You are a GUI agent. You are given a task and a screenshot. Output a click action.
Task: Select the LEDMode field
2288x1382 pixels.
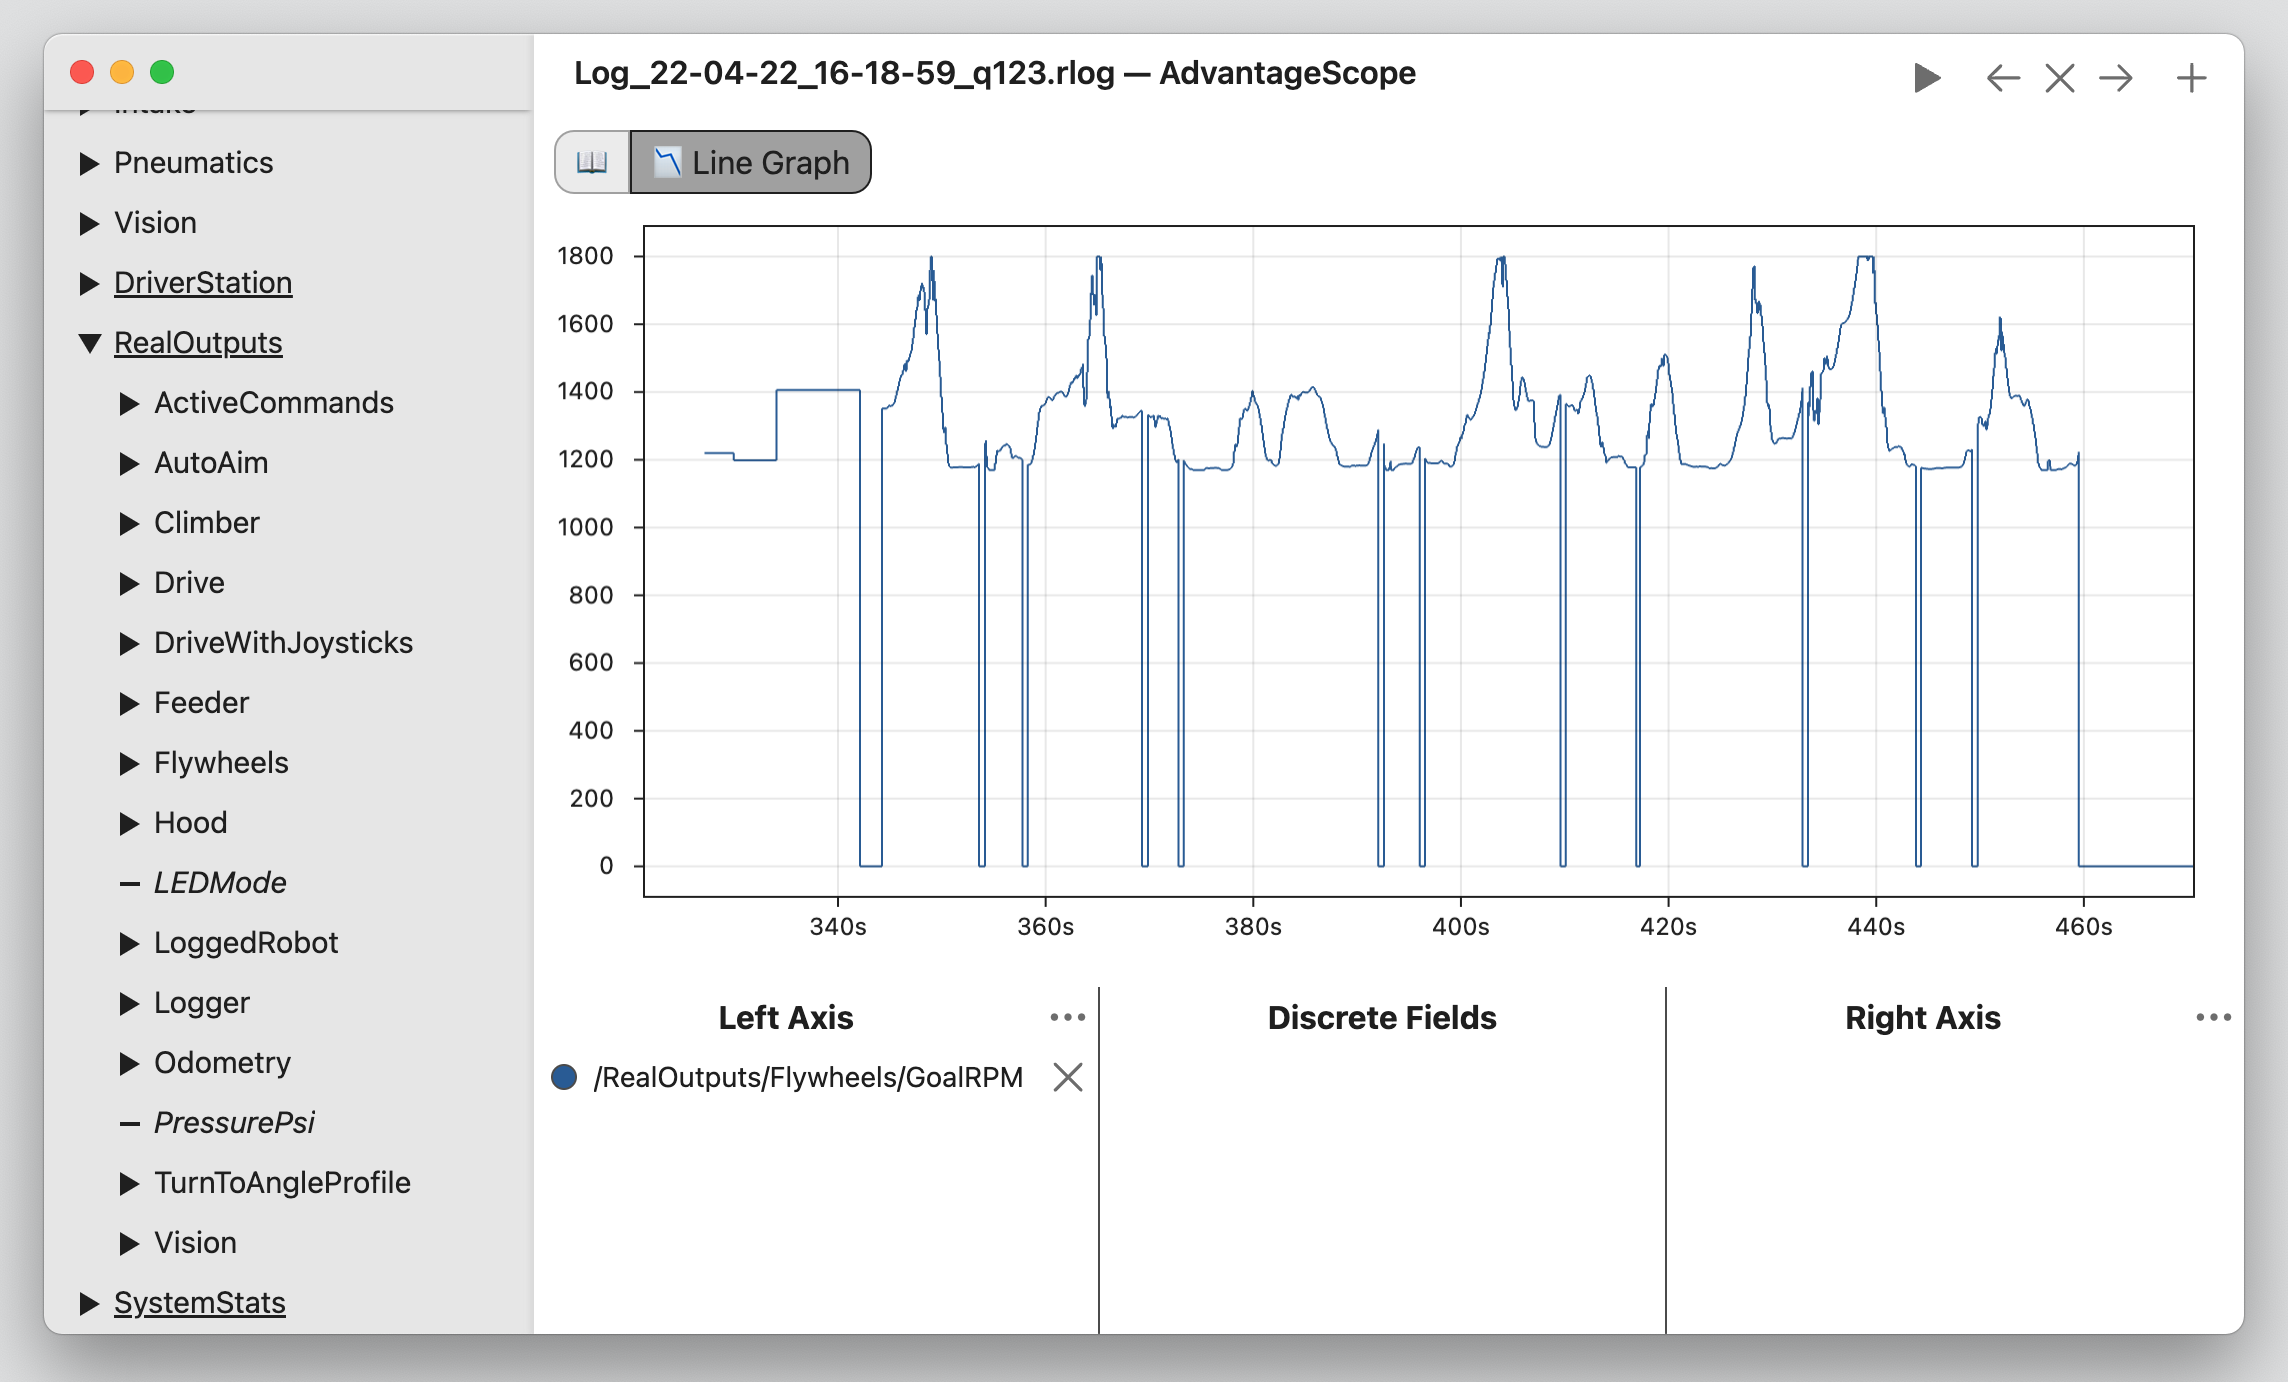click(220, 882)
